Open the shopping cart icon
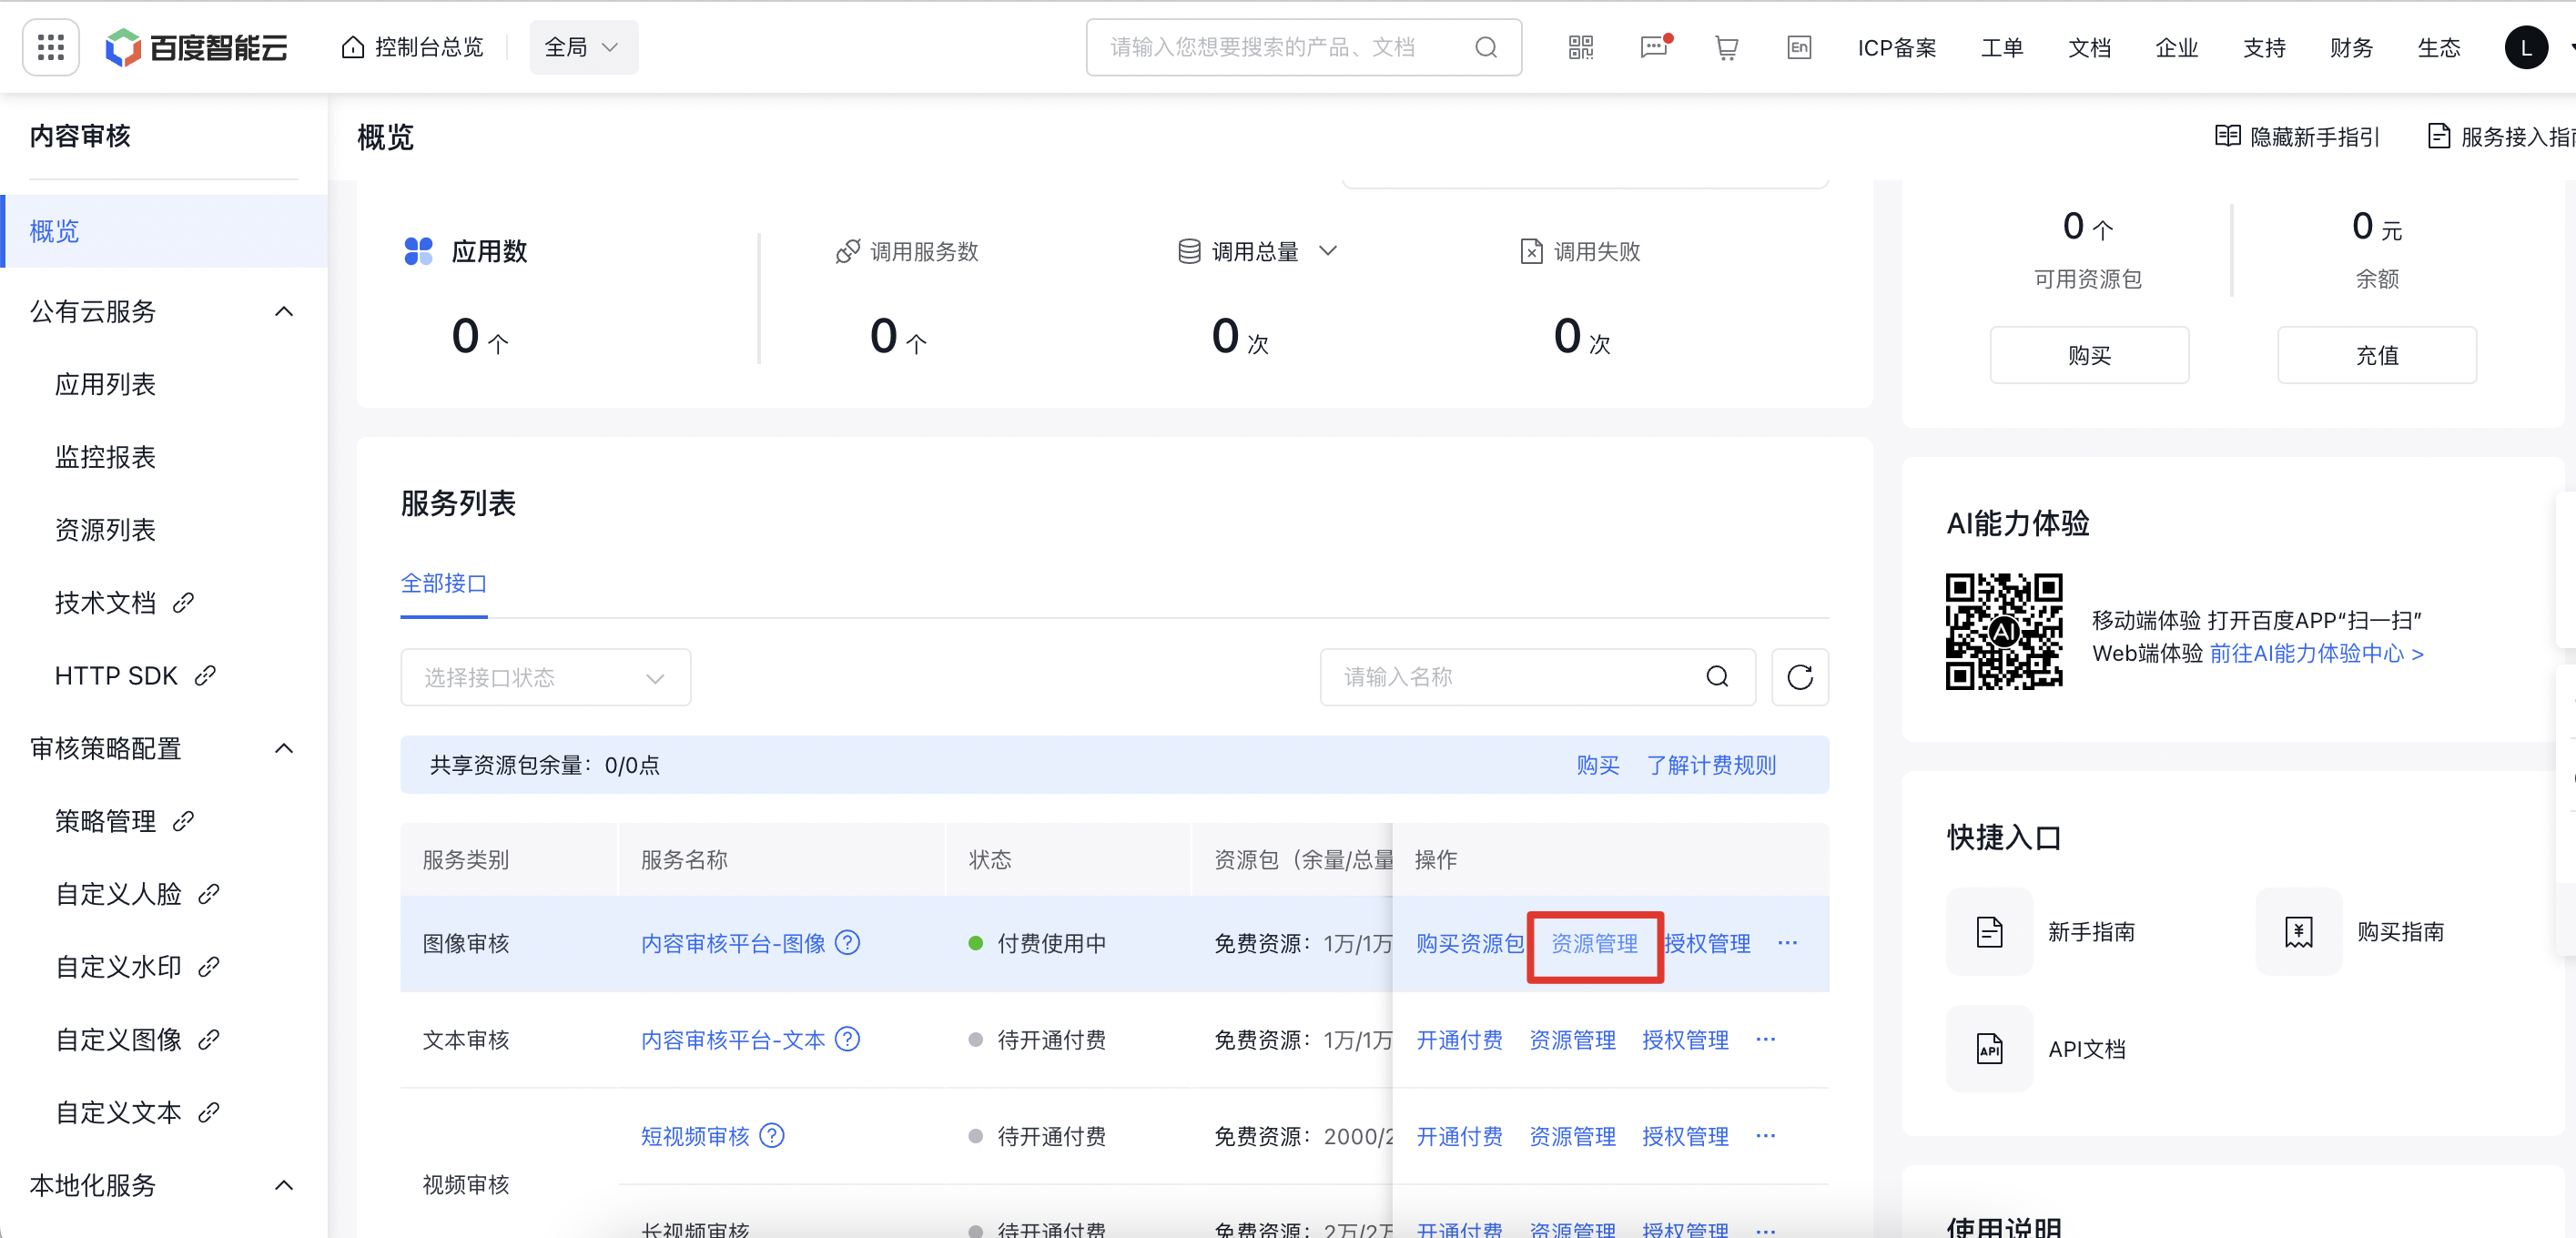This screenshot has height=1238, width=2576. pyautogui.click(x=1726, y=47)
